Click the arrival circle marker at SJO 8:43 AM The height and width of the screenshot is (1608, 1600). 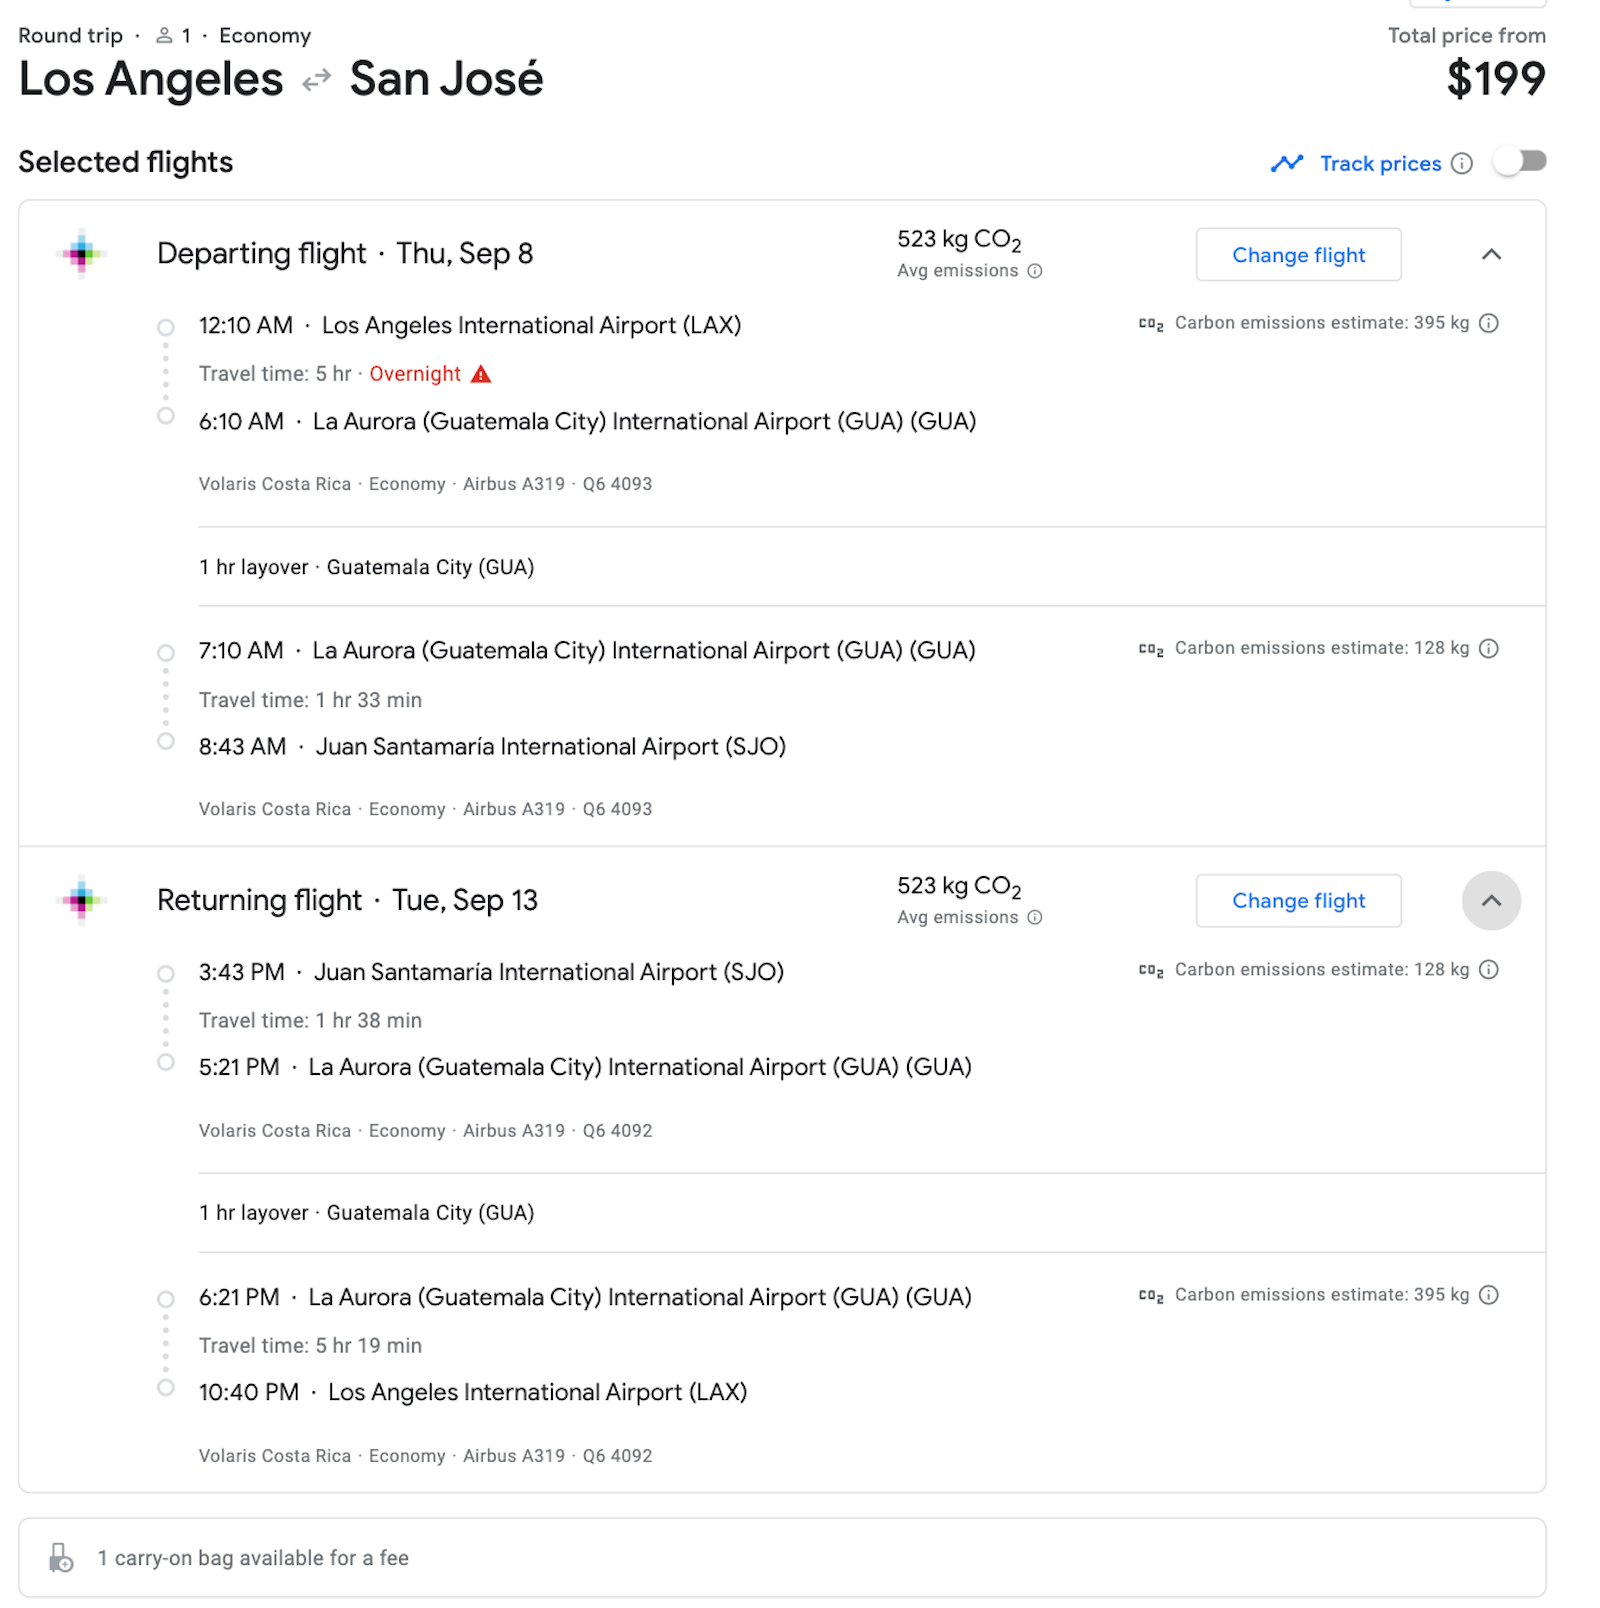[x=165, y=742]
